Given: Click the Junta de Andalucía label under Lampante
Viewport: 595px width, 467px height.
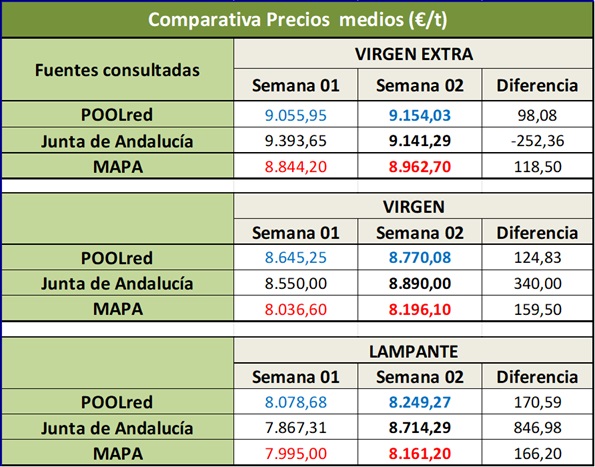Looking at the screenshot, I should (x=118, y=428).
